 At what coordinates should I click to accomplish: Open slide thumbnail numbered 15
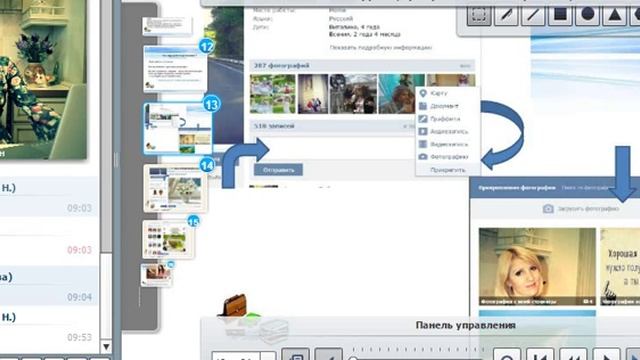[x=169, y=240]
